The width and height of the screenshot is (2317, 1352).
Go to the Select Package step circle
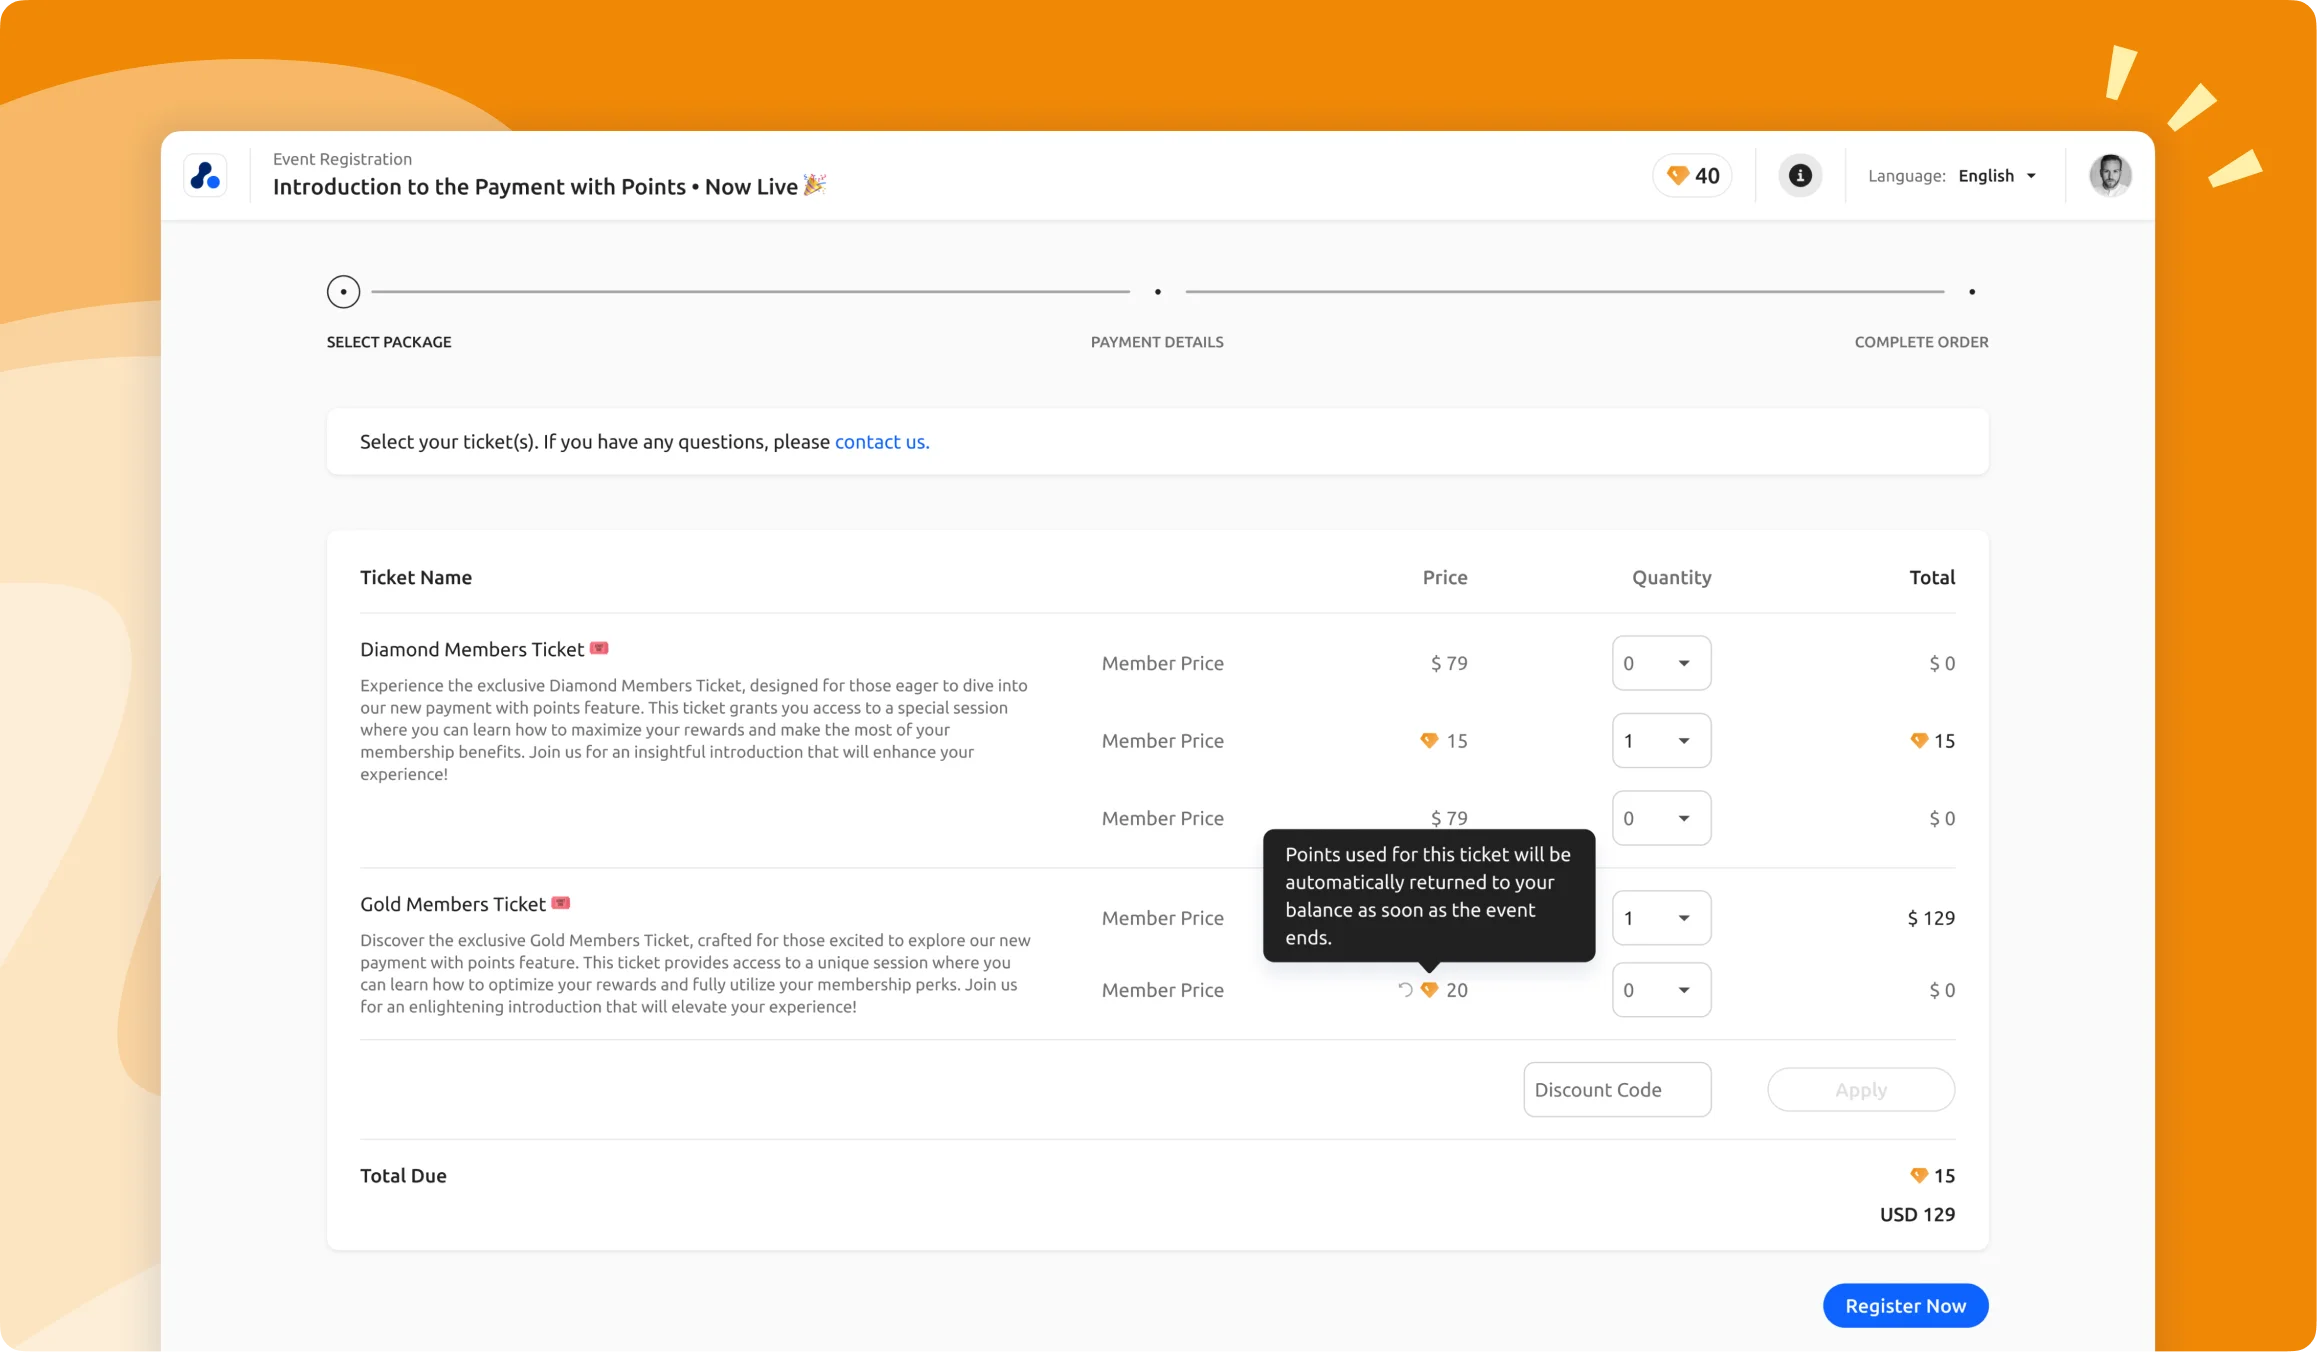pos(343,292)
